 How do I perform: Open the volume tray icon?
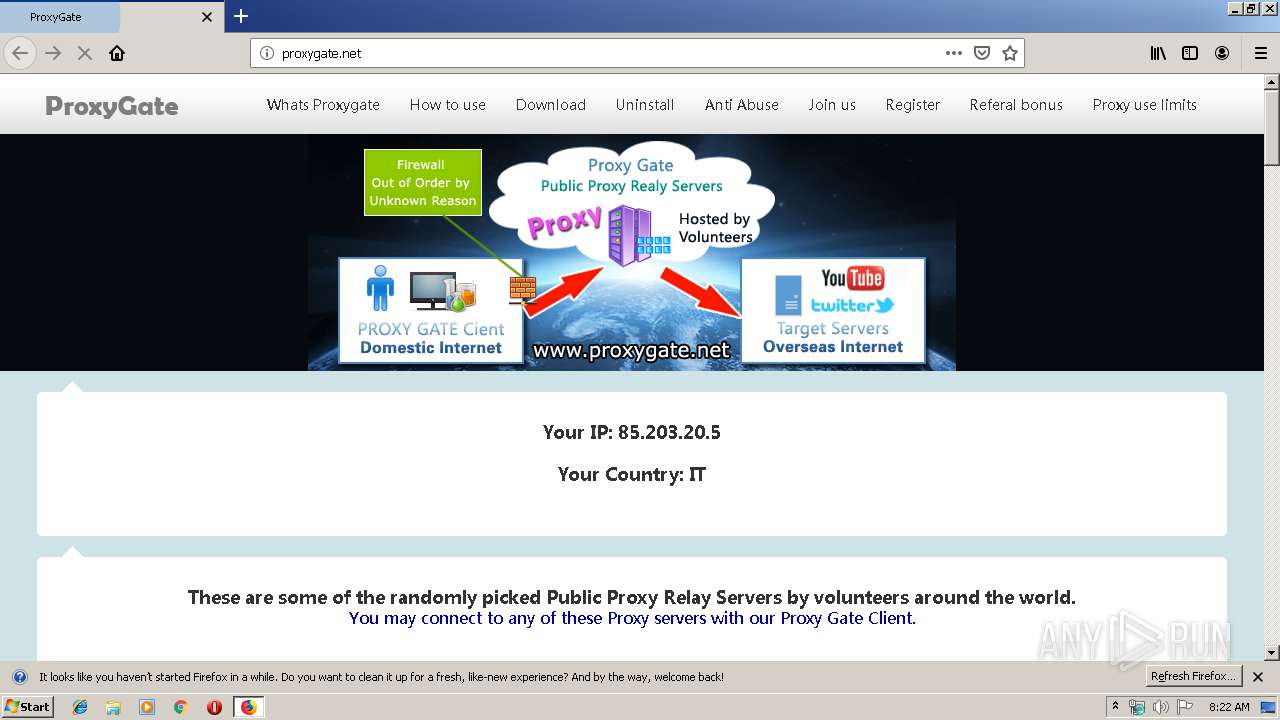(x=1161, y=707)
